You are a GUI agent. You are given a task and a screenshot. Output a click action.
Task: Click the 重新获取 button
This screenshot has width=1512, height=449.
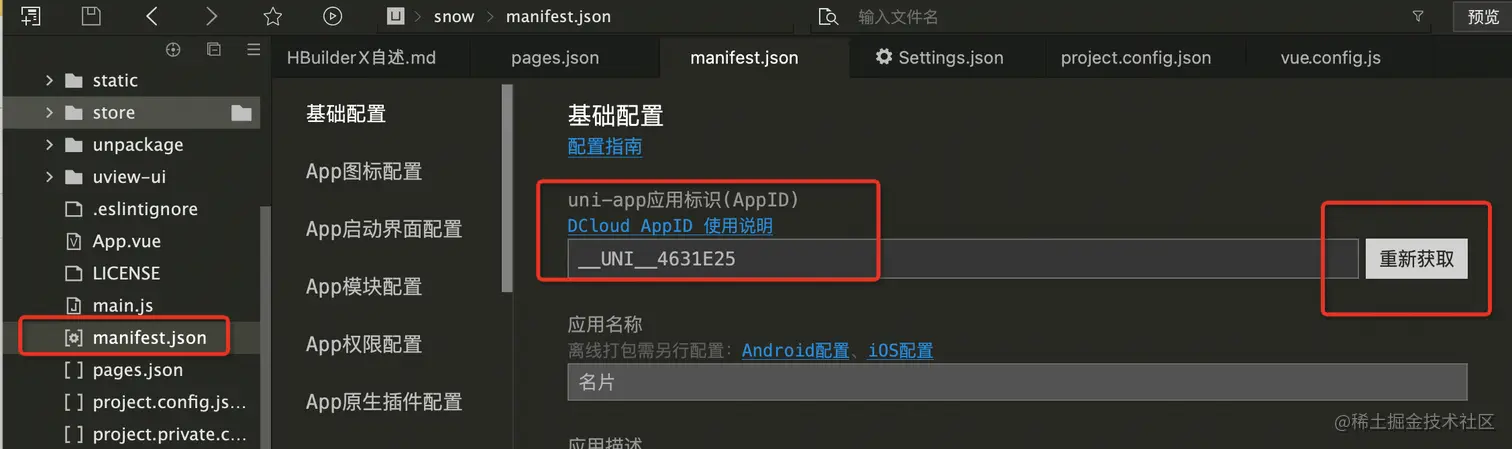point(1416,259)
